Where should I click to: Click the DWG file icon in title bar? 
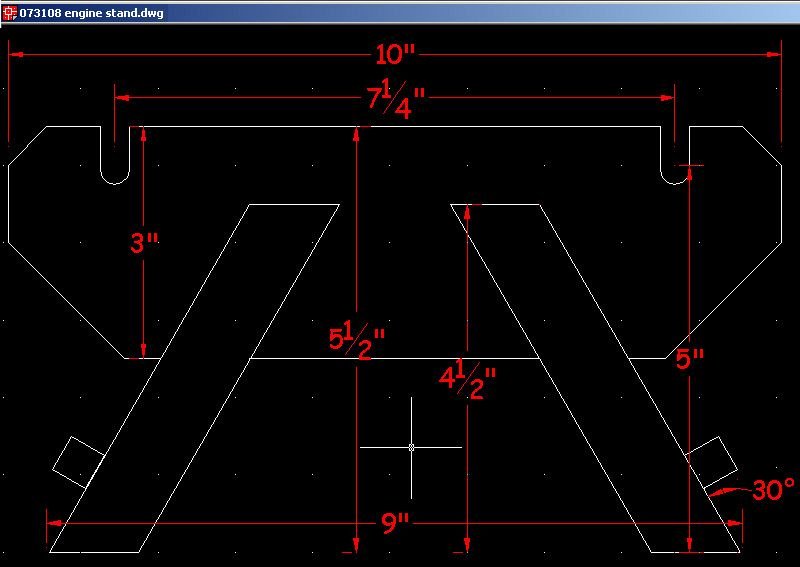[10, 12]
